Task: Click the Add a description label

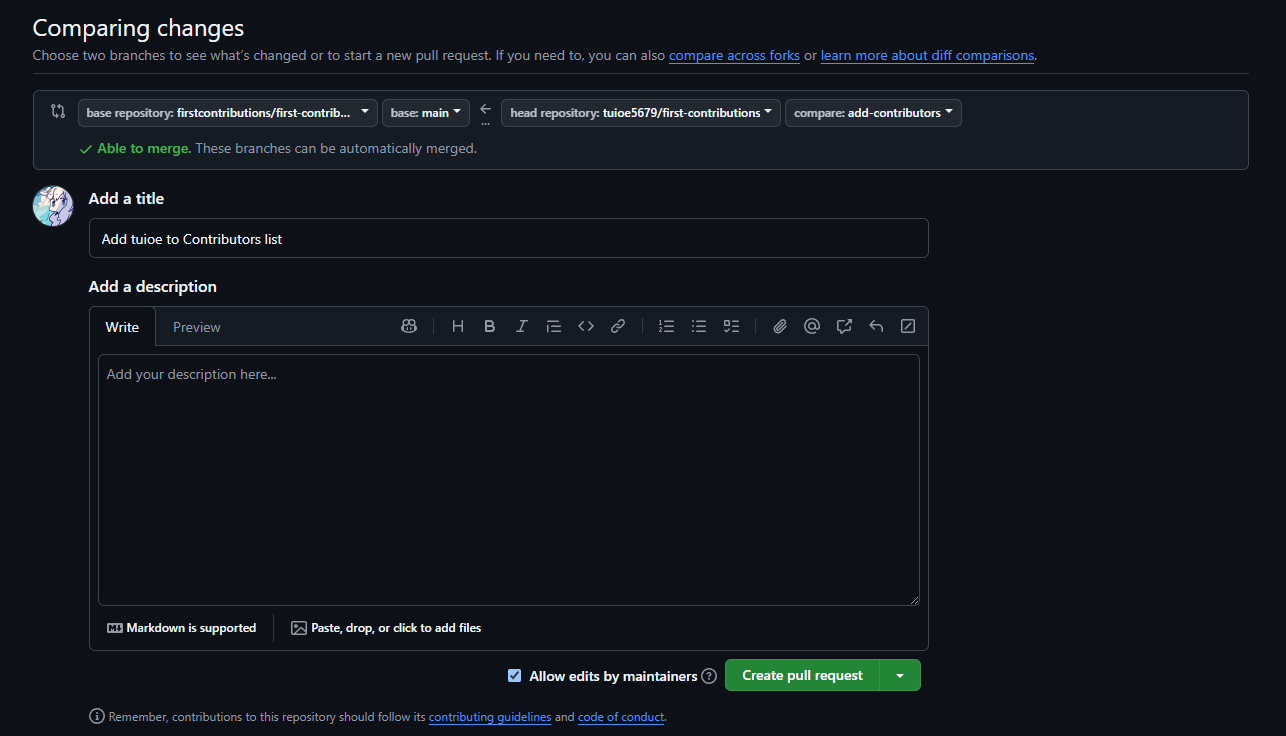Action: point(153,286)
